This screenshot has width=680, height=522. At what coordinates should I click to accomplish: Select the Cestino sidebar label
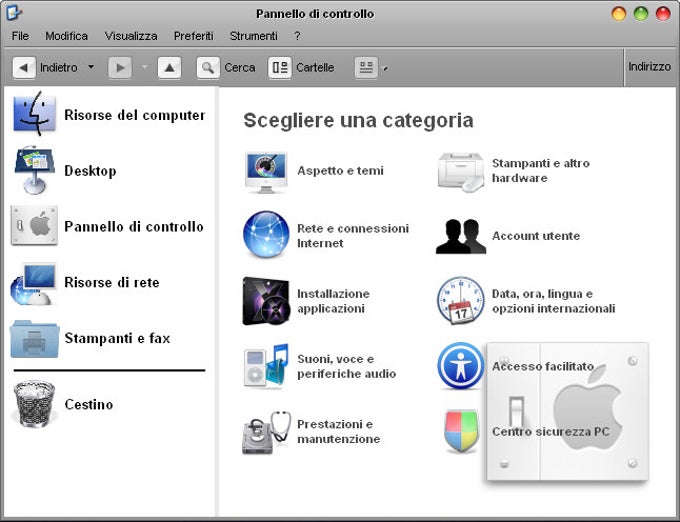coord(89,404)
